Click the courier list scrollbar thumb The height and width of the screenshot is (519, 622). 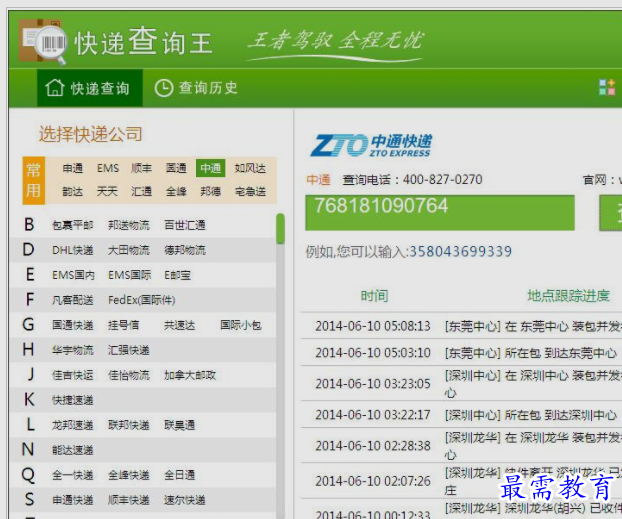280,229
